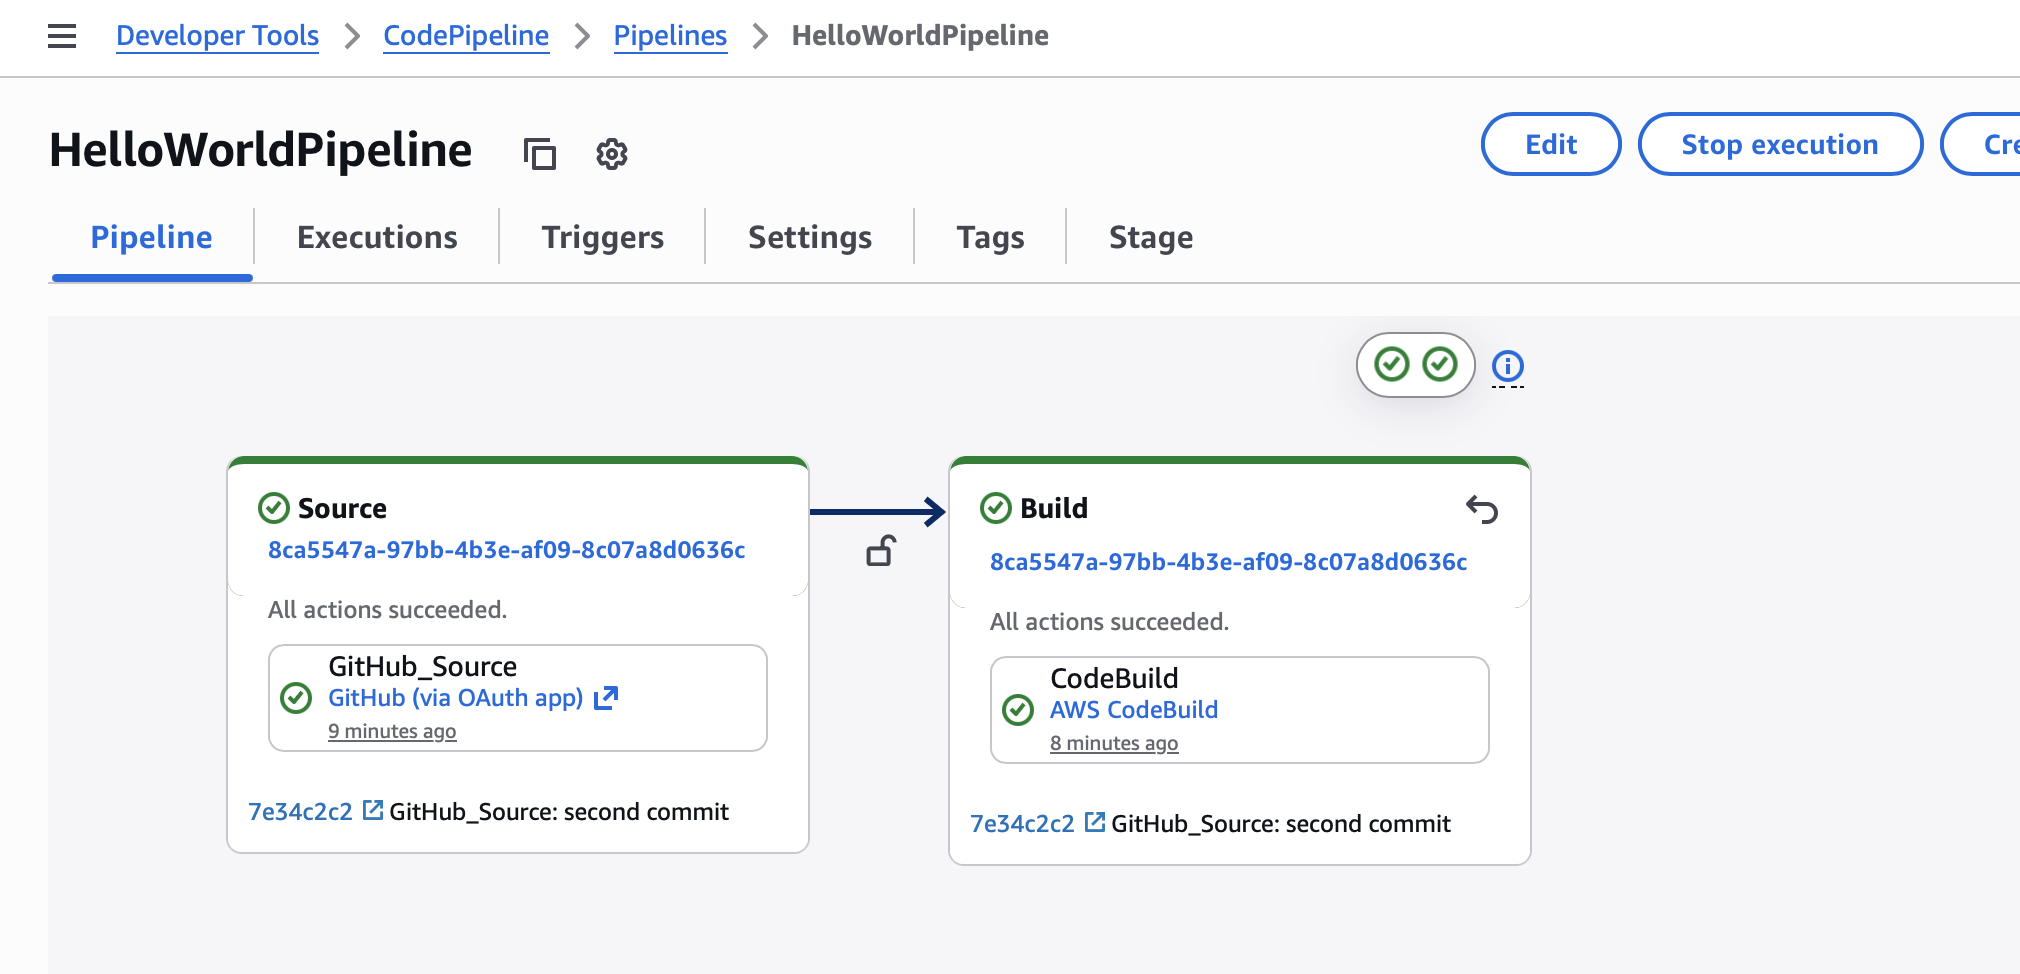Screen dimensions: 2020x974
Task: Click the 8 minutes ago timestamp
Action: point(1114,743)
